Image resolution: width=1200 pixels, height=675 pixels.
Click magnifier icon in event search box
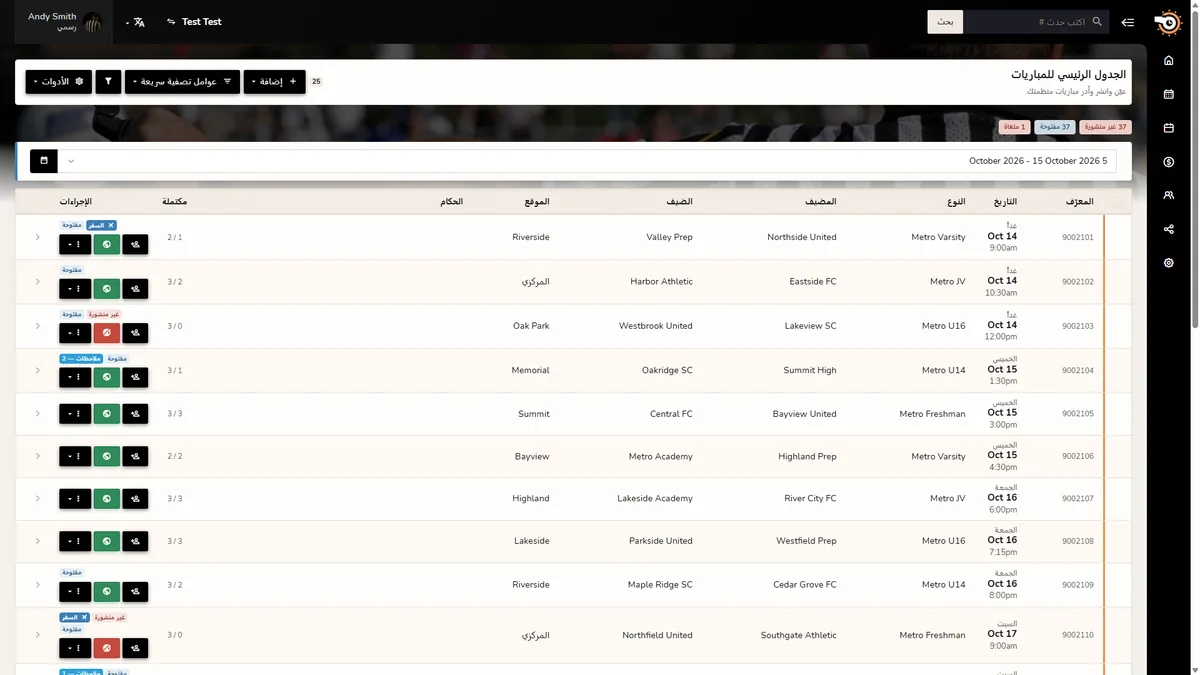pos(1097,22)
